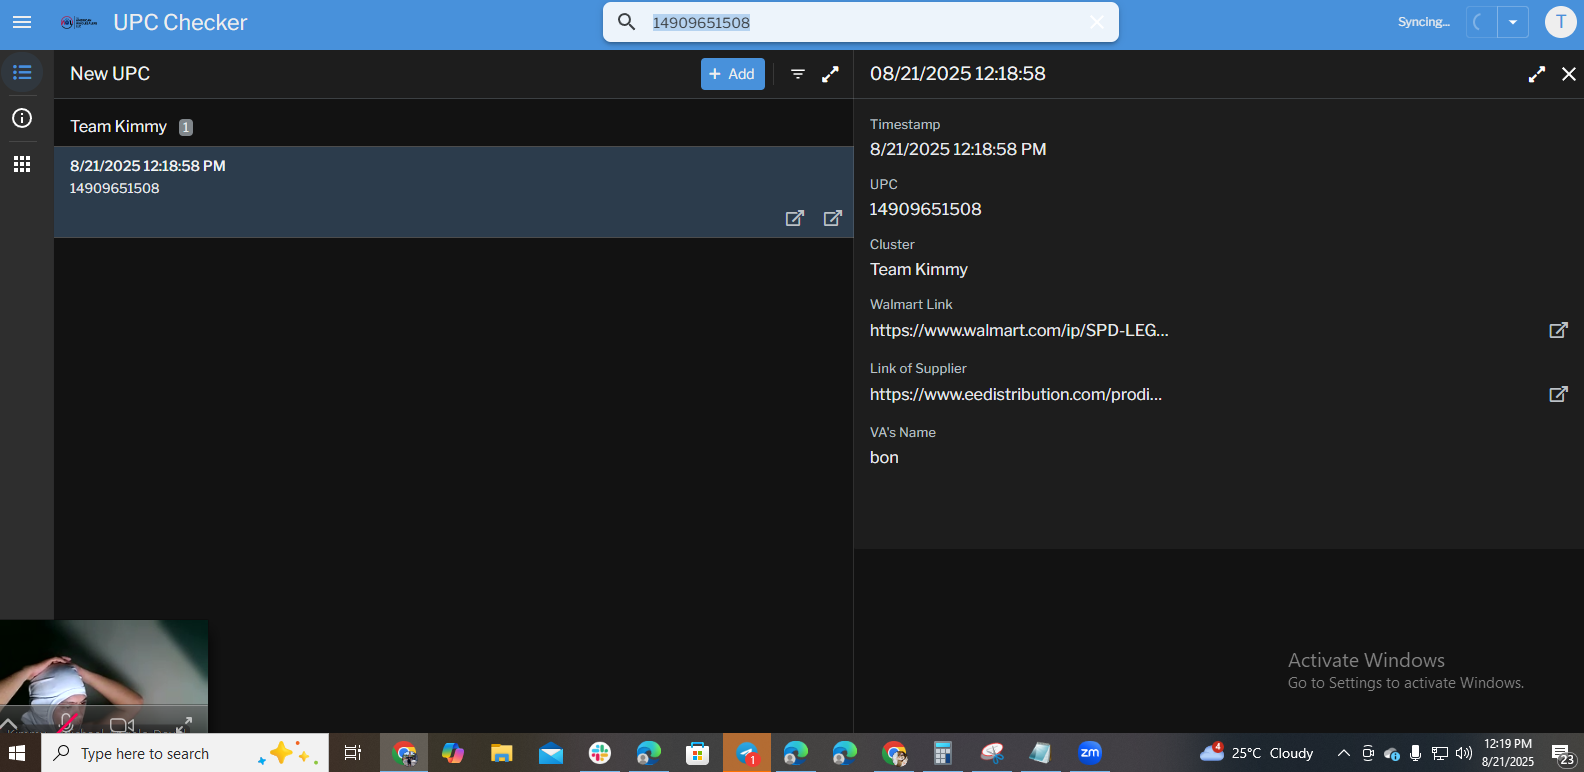Viewport: 1584px width, 772px height.
Task: Click the Add button
Action: 732,74
